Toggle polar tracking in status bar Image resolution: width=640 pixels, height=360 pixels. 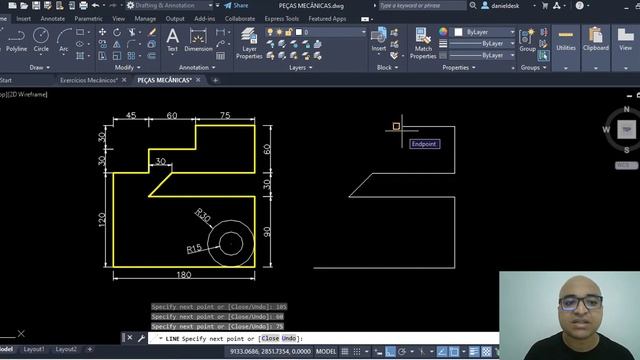pyautogui.click(x=402, y=351)
